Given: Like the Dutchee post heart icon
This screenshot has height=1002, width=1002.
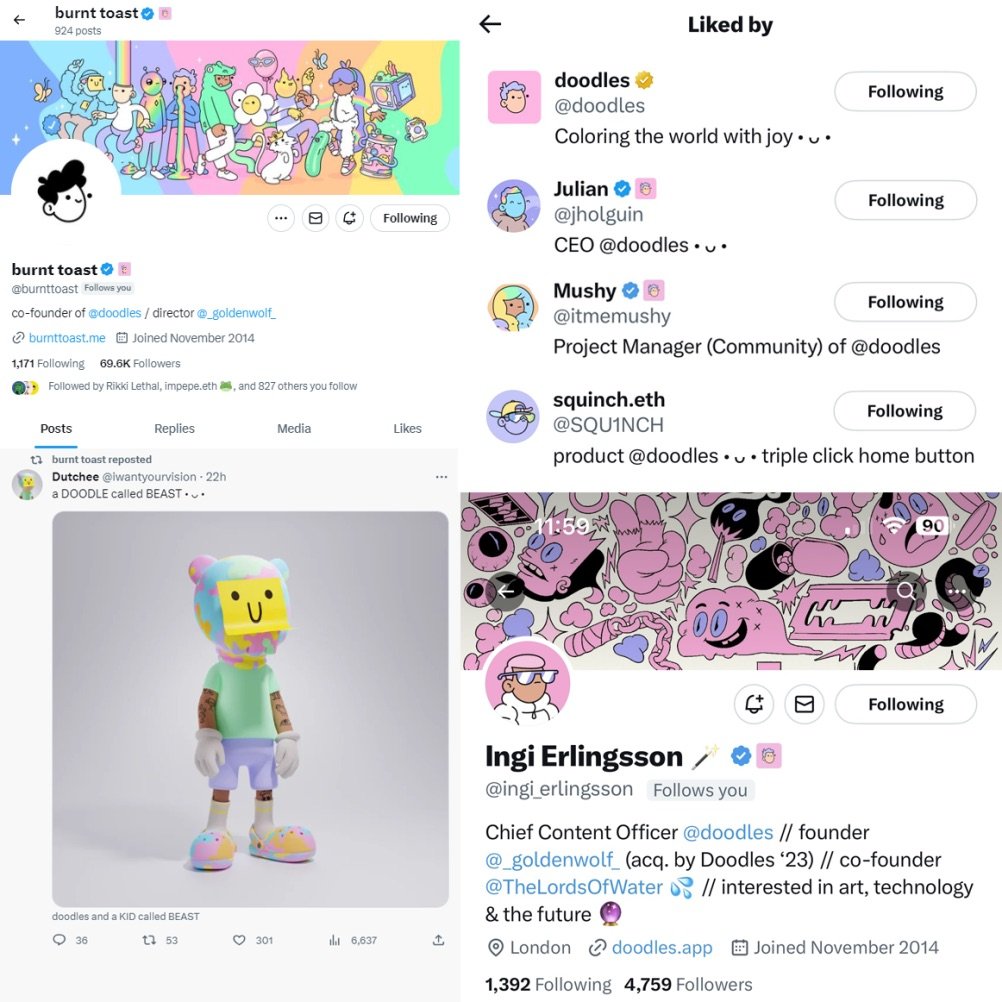Looking at the screenshot, I should (x=239, y=940).
